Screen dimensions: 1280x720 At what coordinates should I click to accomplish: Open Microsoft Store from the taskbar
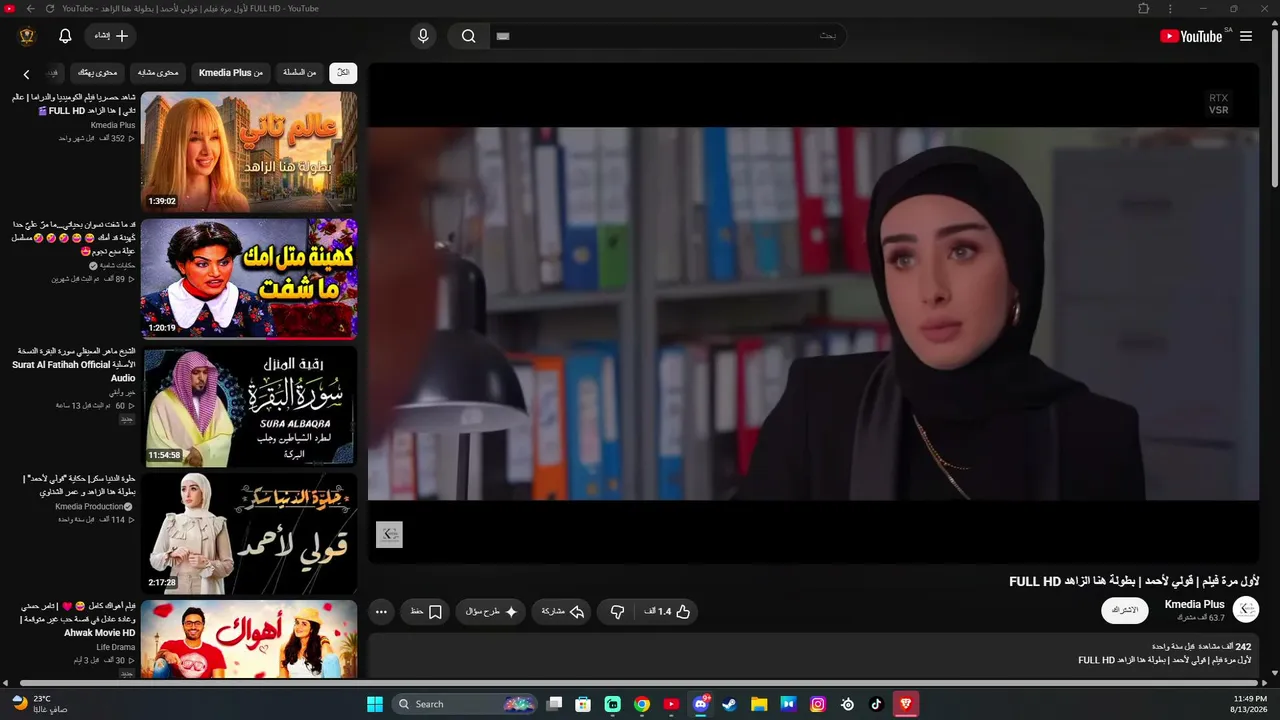tap(583, 704)
